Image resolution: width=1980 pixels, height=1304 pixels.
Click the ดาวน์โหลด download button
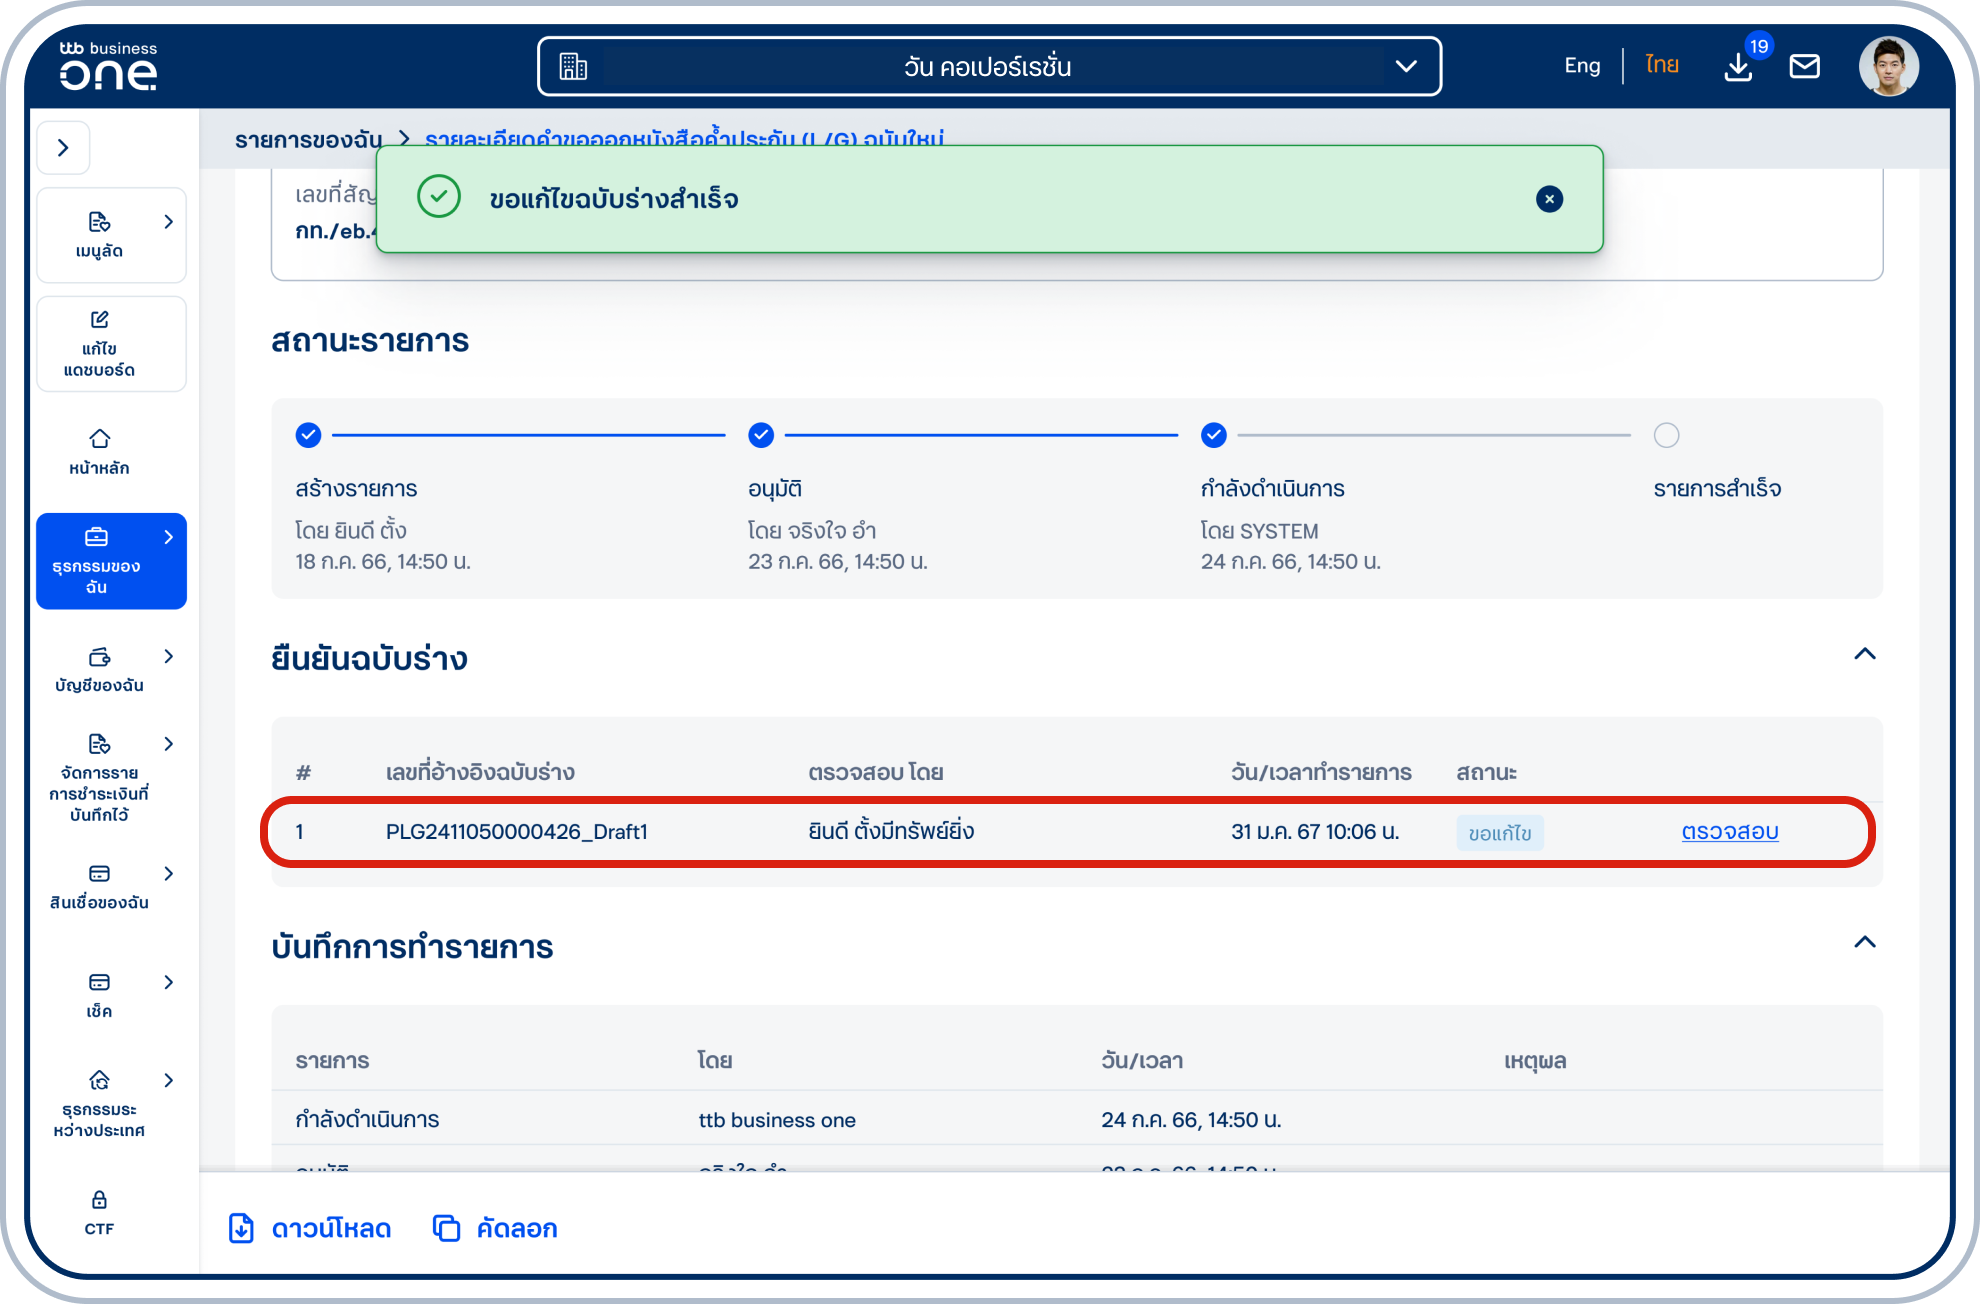[x=310, y=1228]
